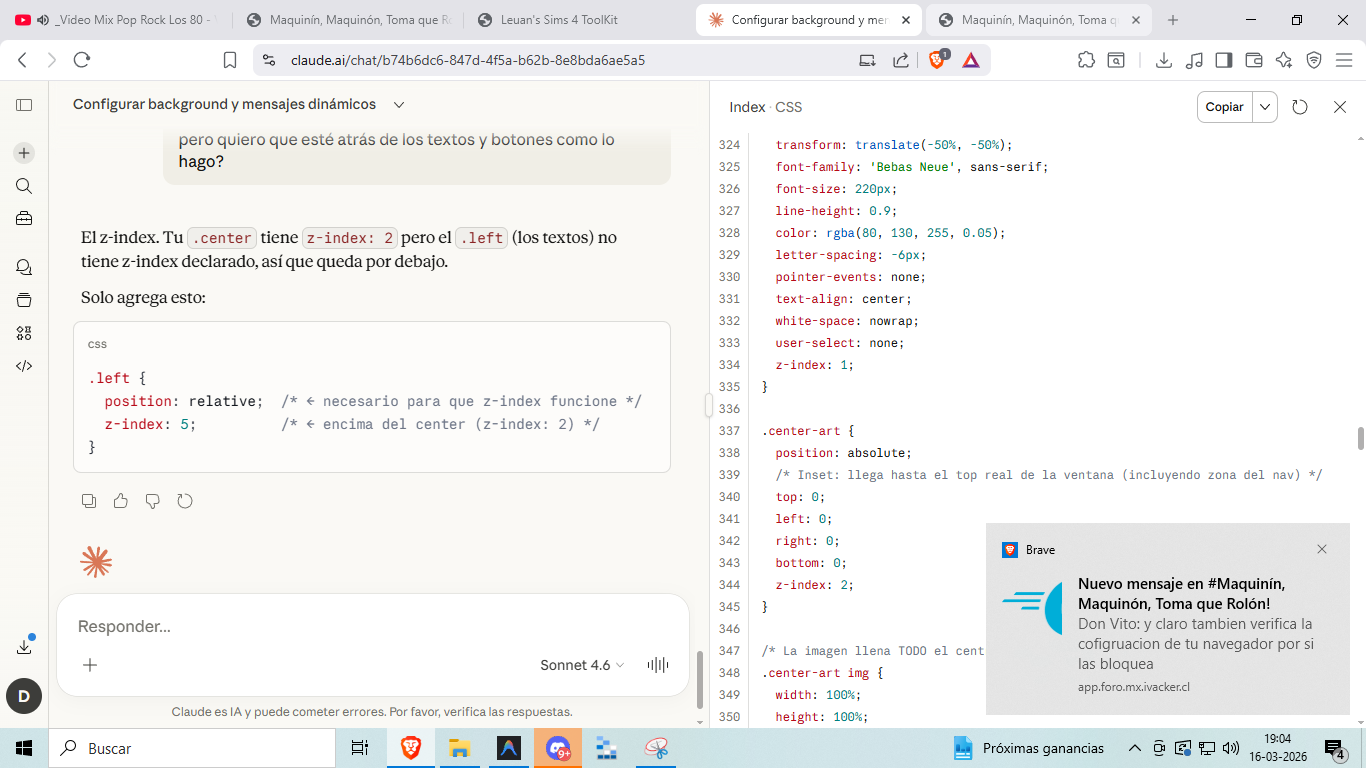Close the Index CSS artifact panel
Viewport: 1366px width, 768px height.
[x=1340, y=107]
